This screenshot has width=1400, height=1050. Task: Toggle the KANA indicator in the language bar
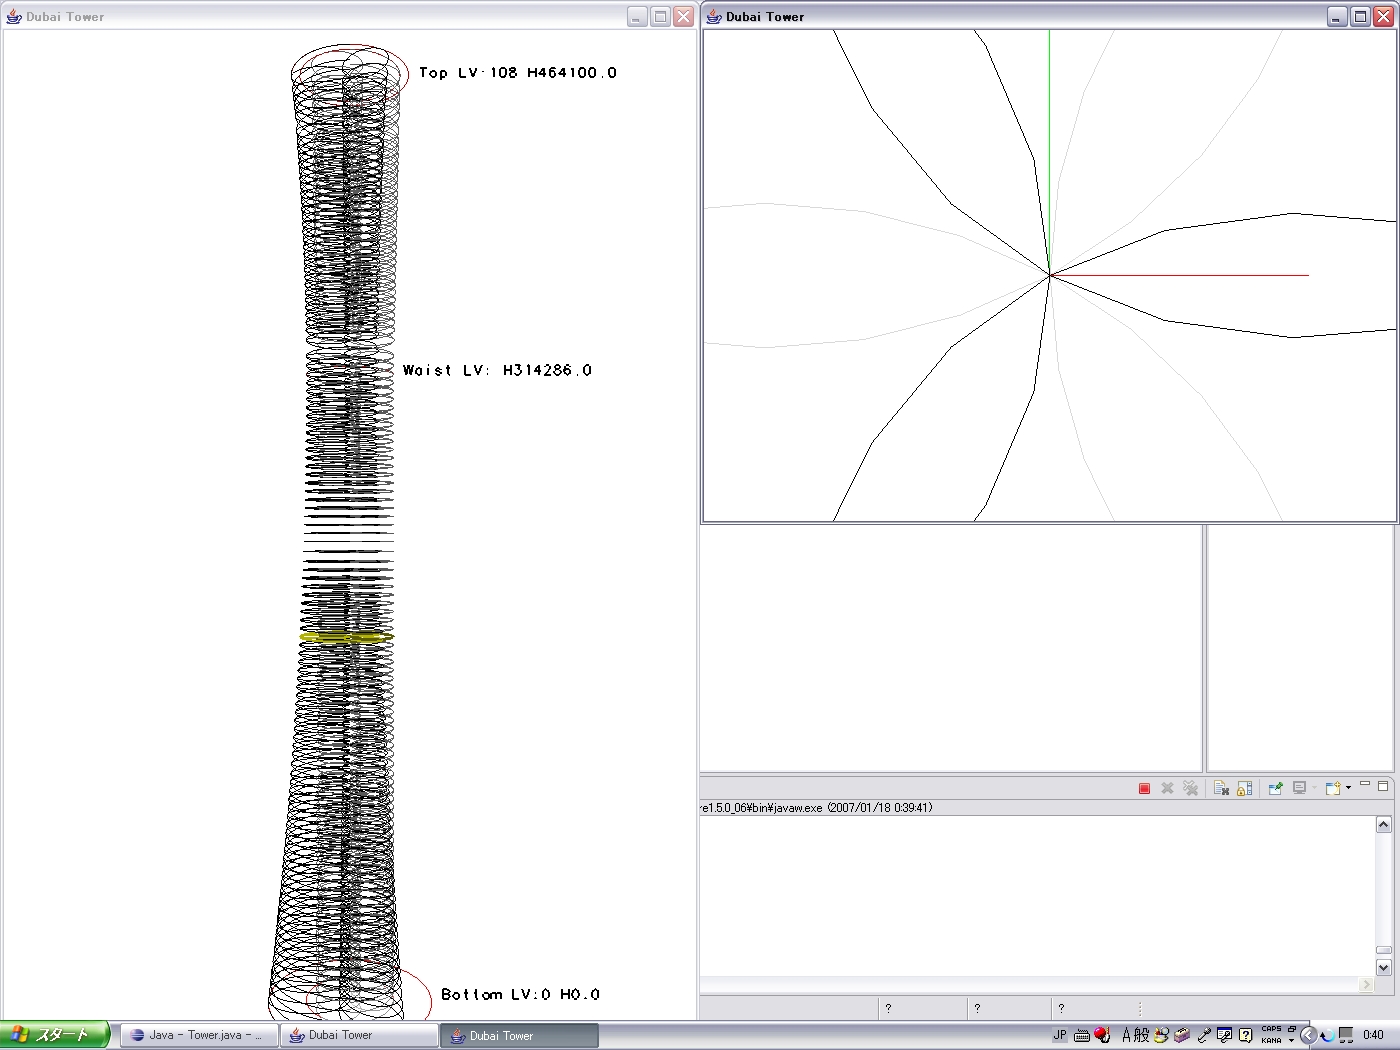(x=1271, y=1040)
